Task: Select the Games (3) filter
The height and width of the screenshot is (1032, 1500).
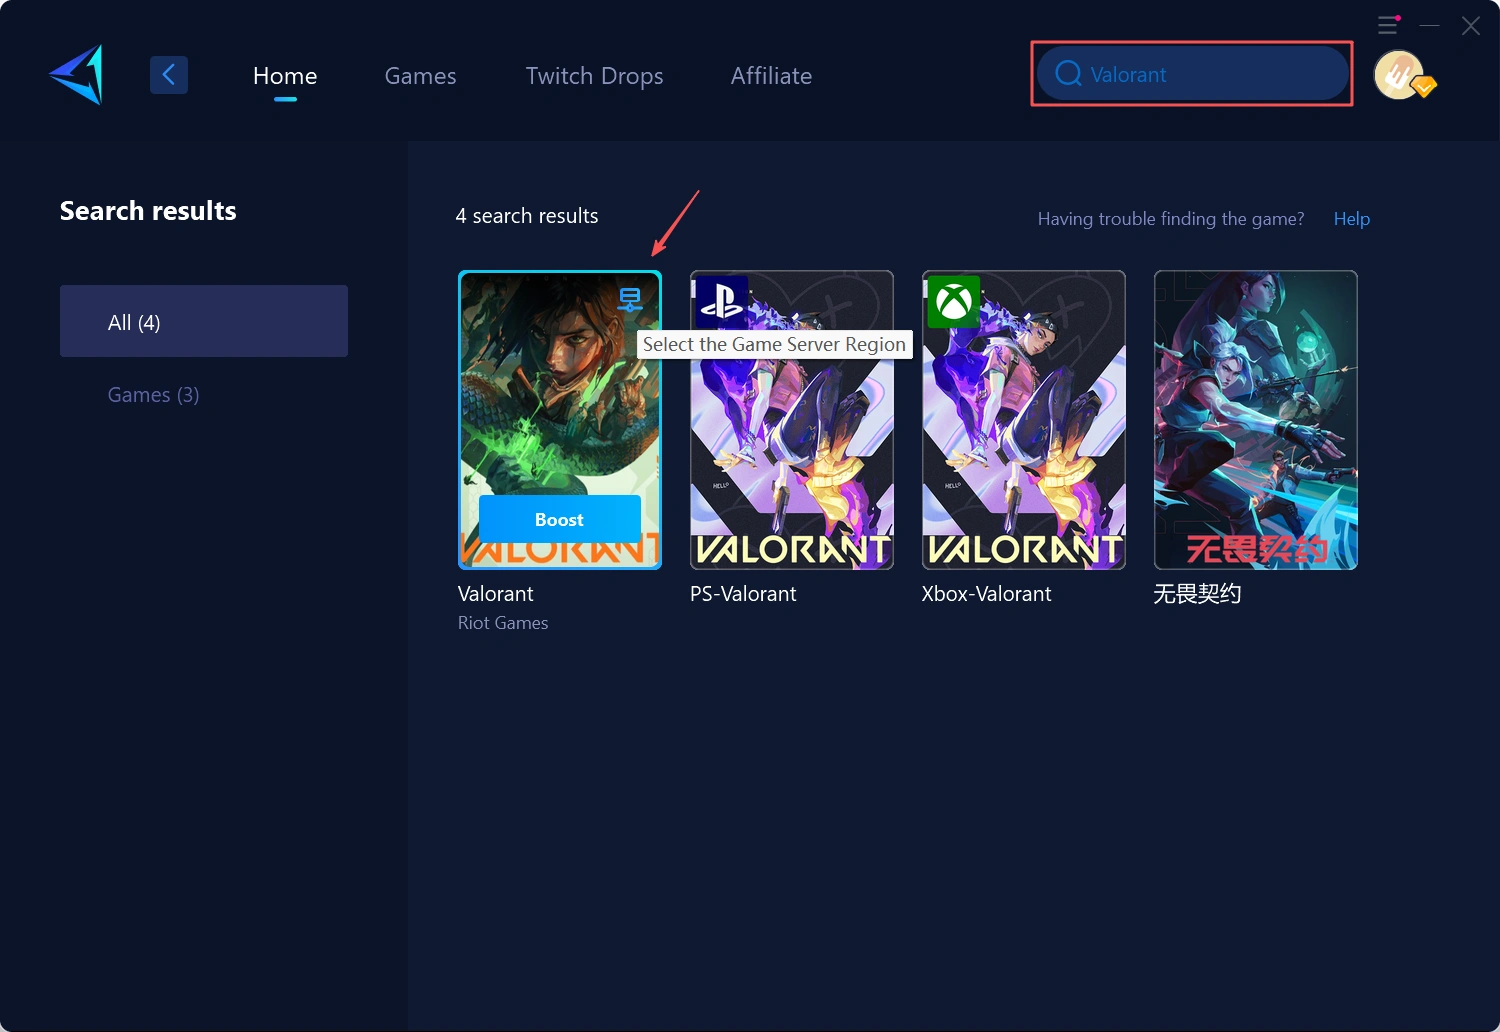Action: (x=153, y=394)
